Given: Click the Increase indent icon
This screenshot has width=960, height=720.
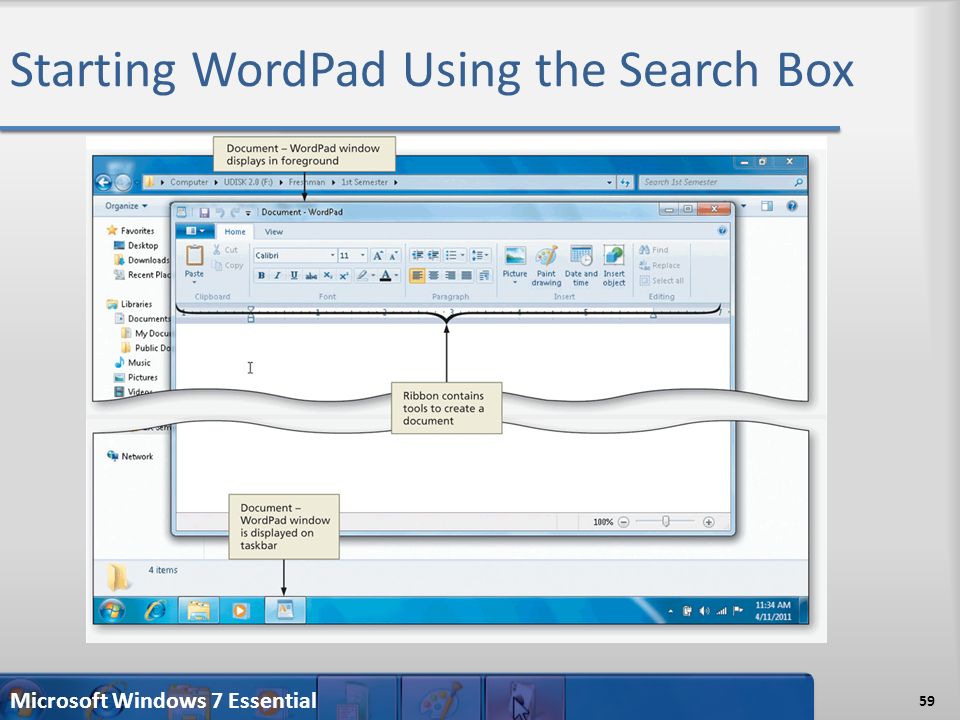Looking at the screenshot, I should 433,255.
